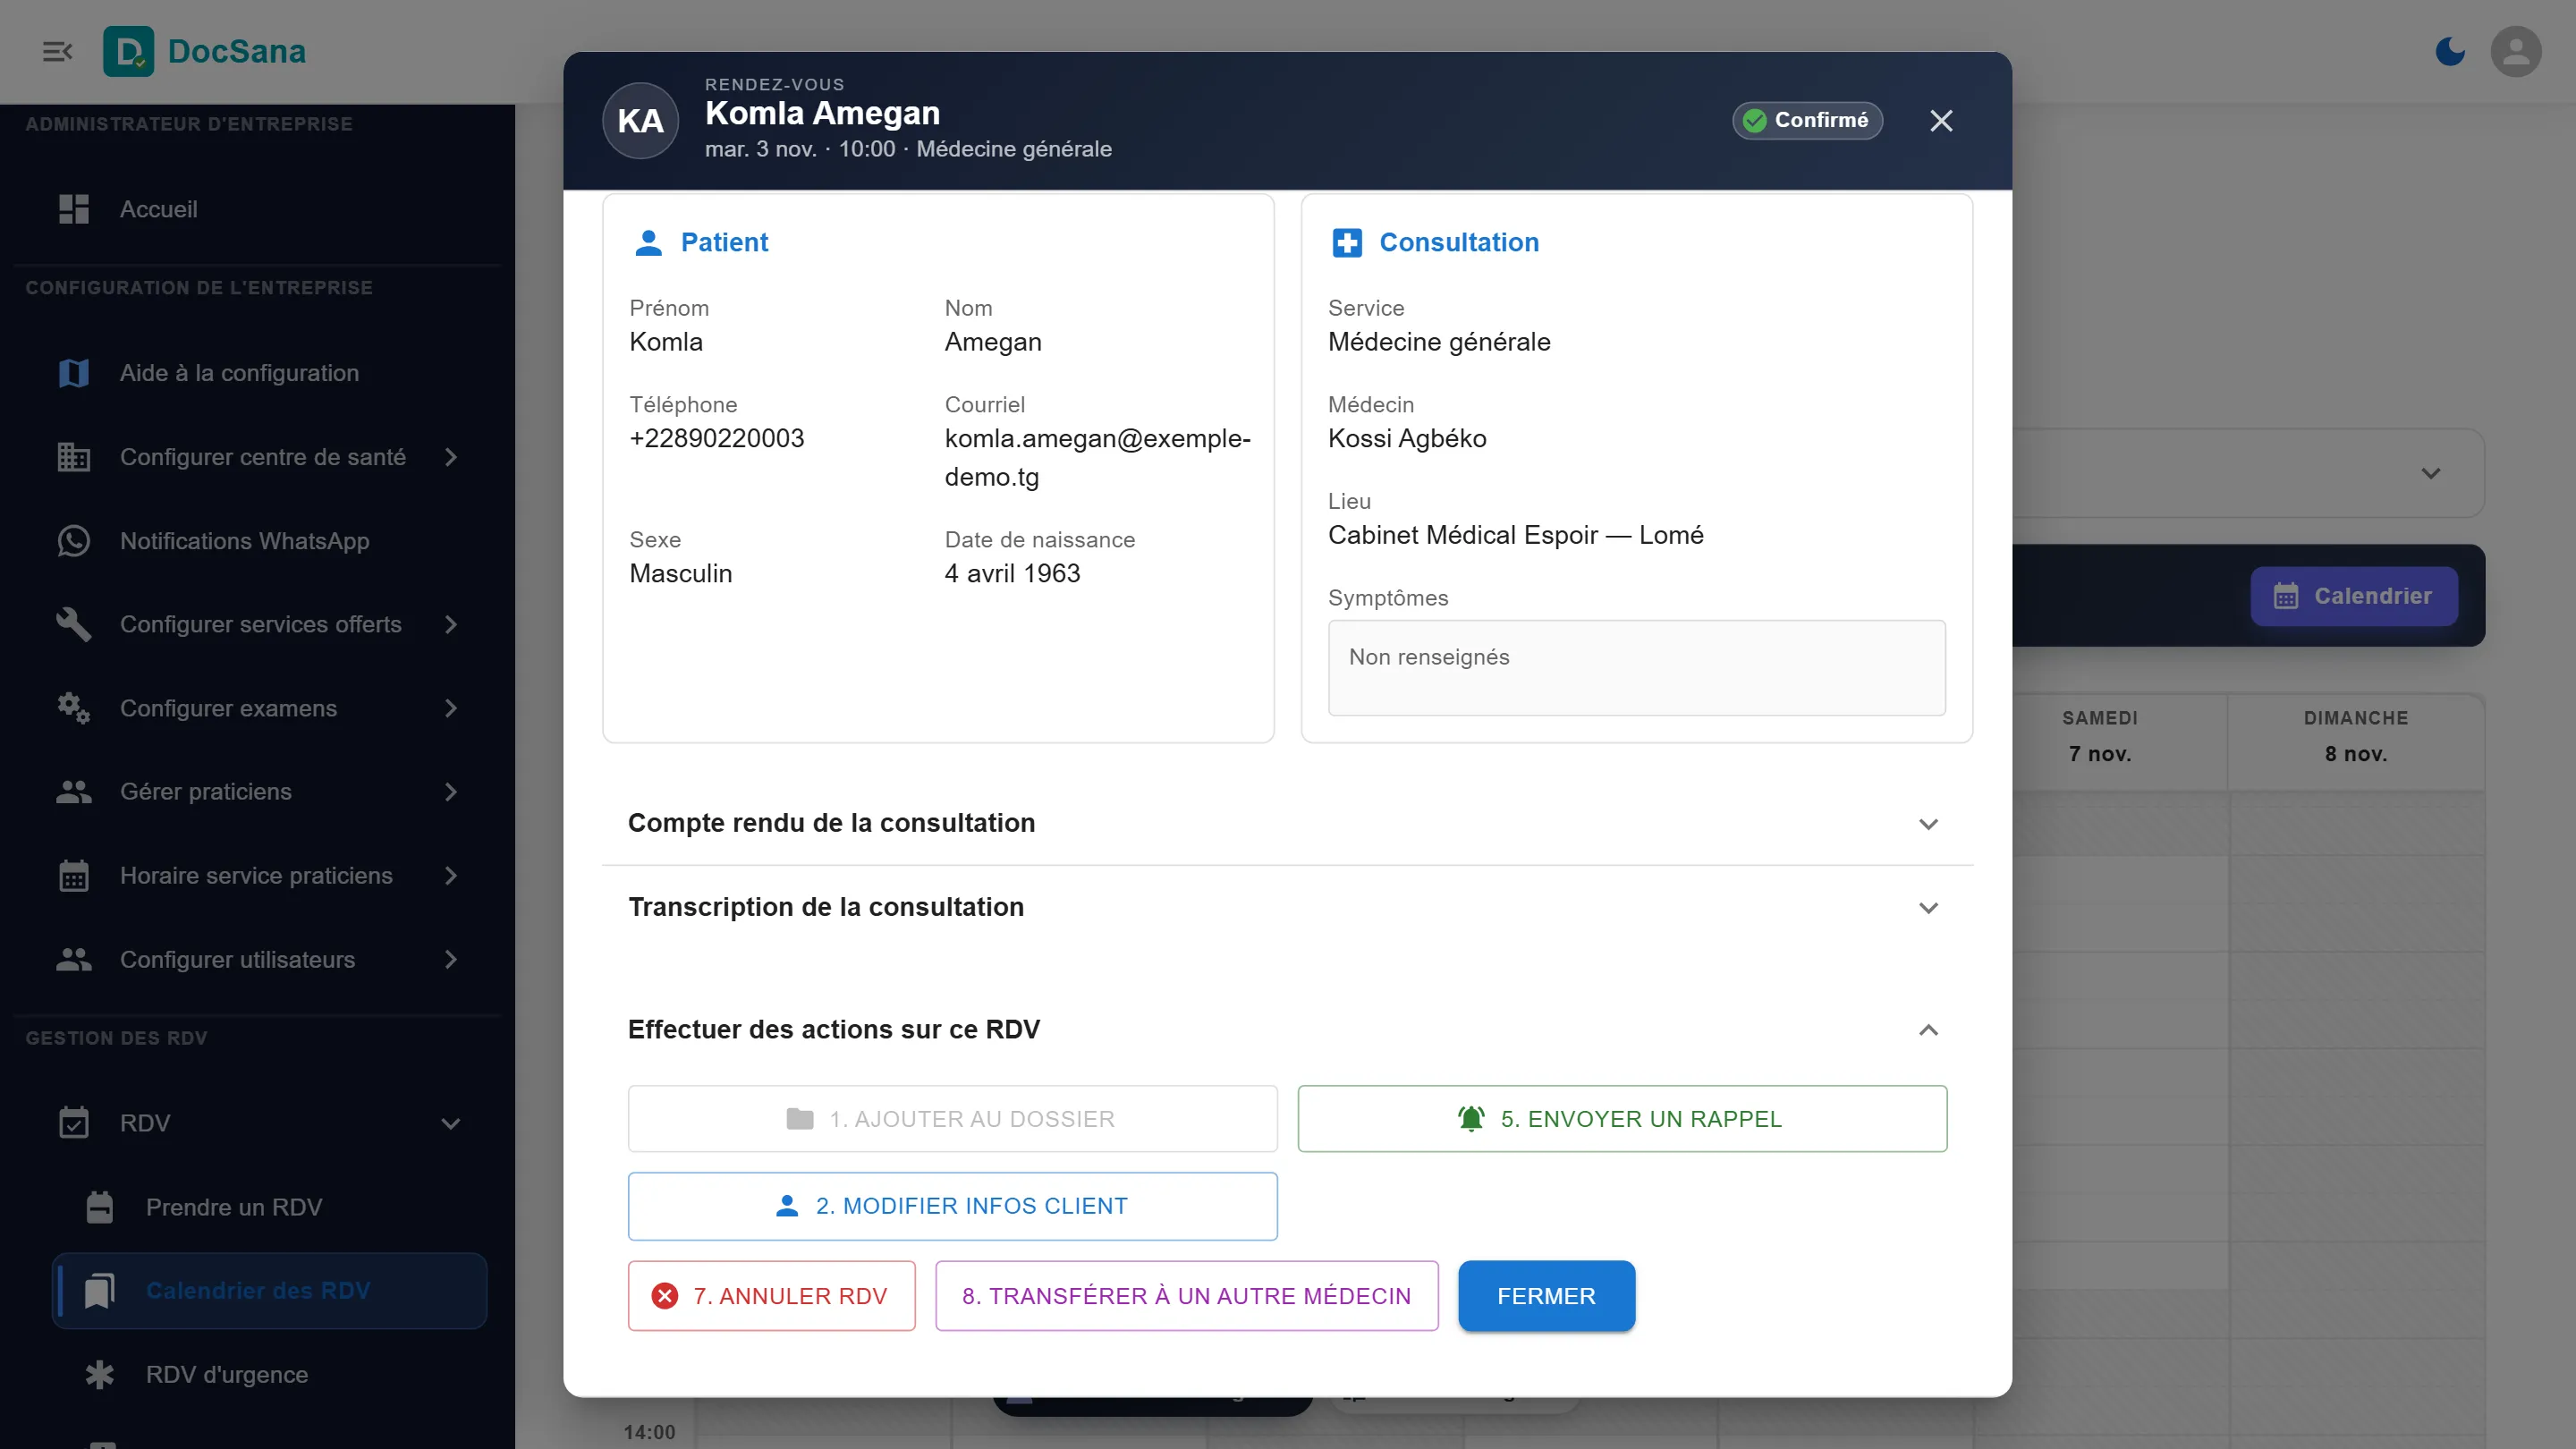This screenshot has height=1449, width=2576.
Task: Toggle dark mode with the moon icon
Action: [2450, 51]
